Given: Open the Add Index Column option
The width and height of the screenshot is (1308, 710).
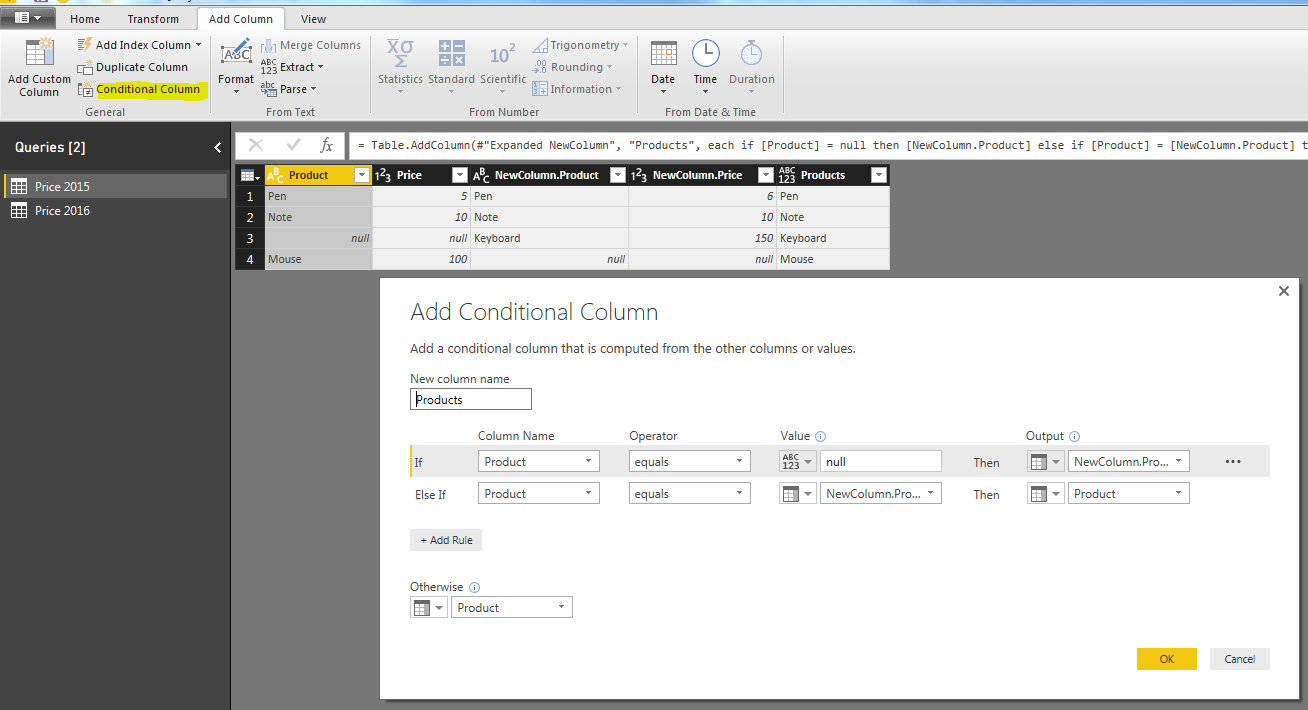Looking at the screenshot, I should point(141,45).
